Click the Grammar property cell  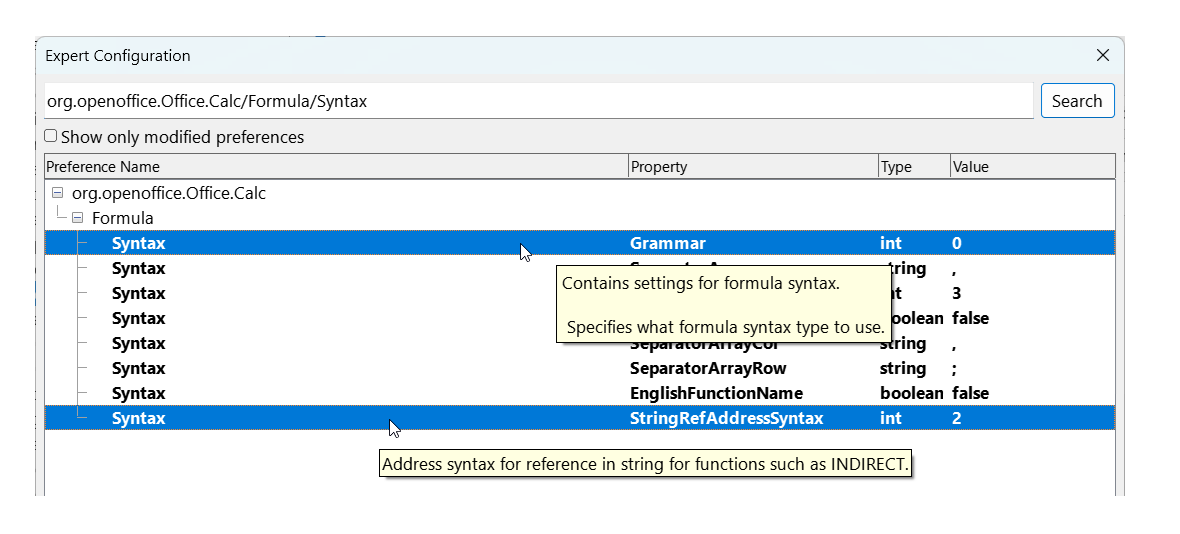tap(668, 243)
